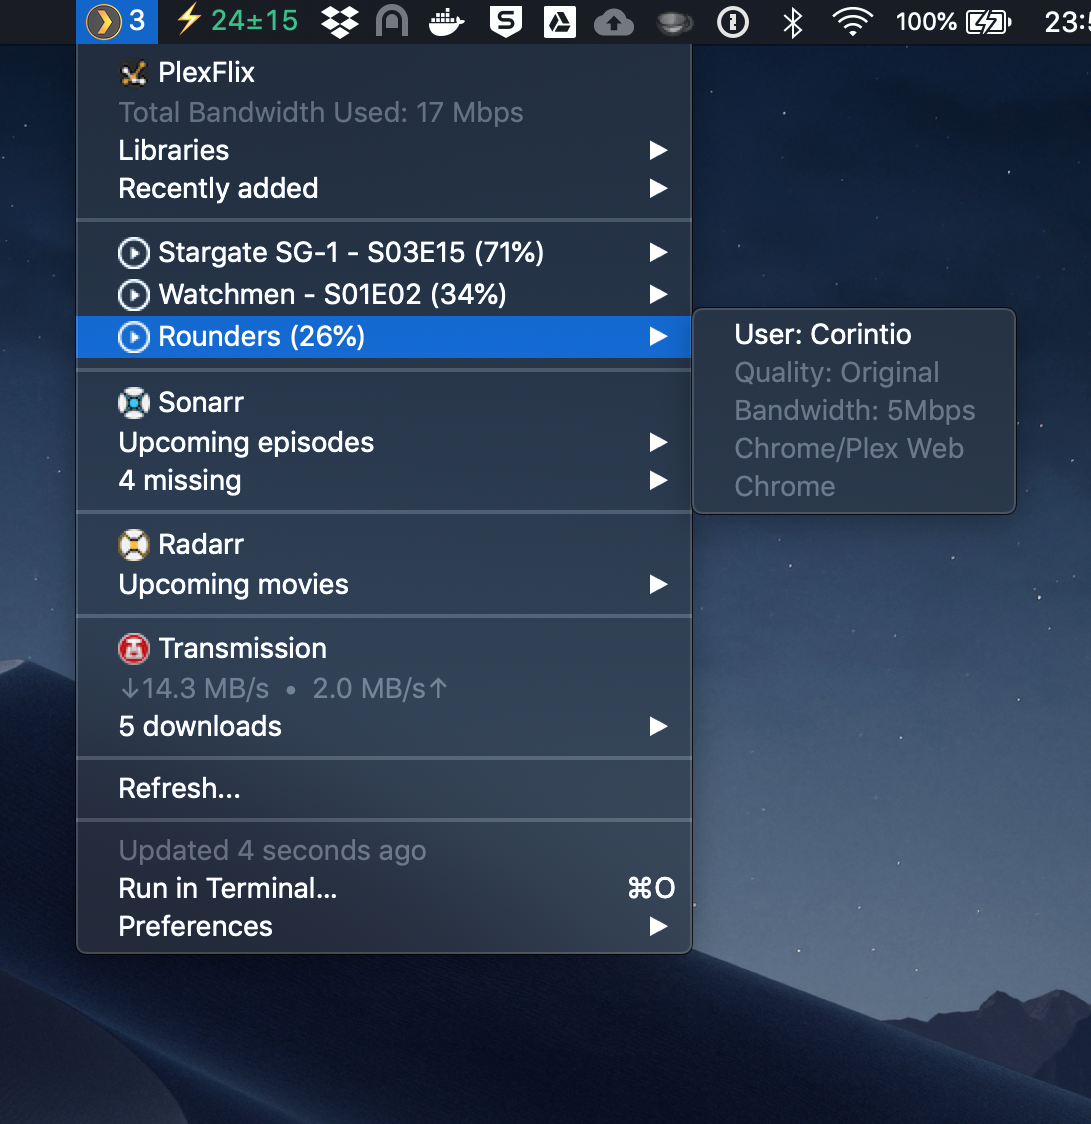Select the highlighted Rounders (26%) entry
Viewport: 1091px width, 1124px height.
[x=383, y=337]
